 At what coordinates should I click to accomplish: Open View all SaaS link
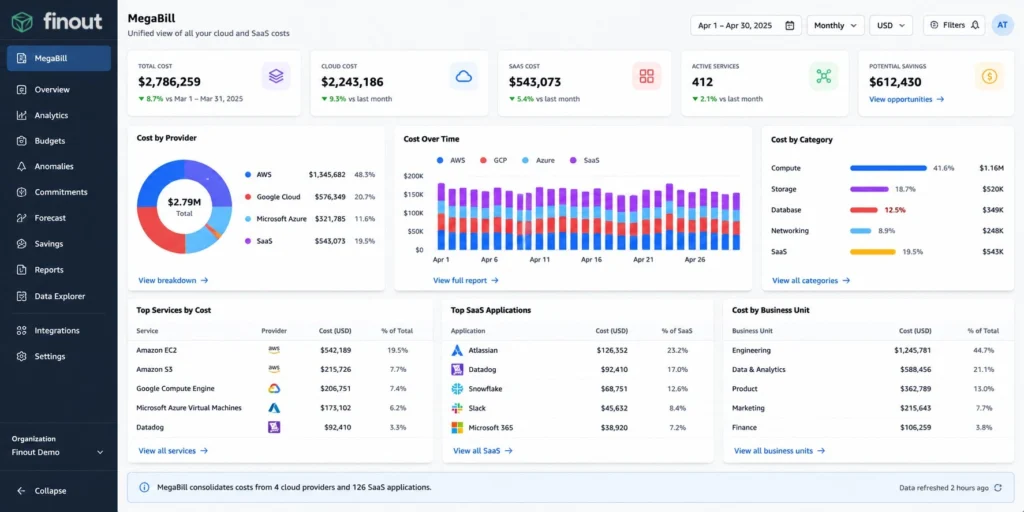(x=483, y=451)
